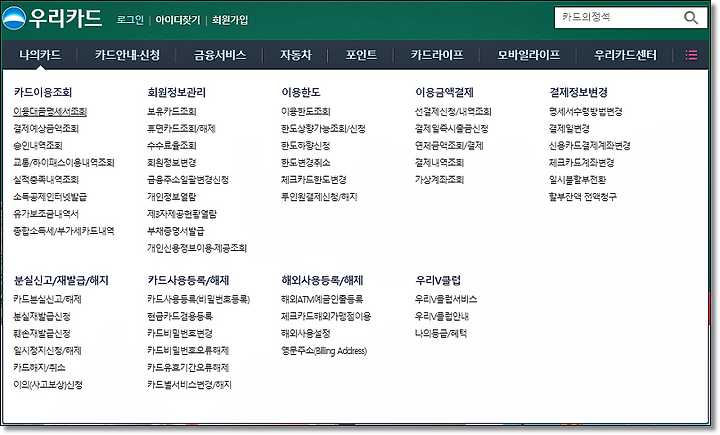Open the 카드라이프 menu
This screenshot has width=720, height=435.
pos(437,55)
